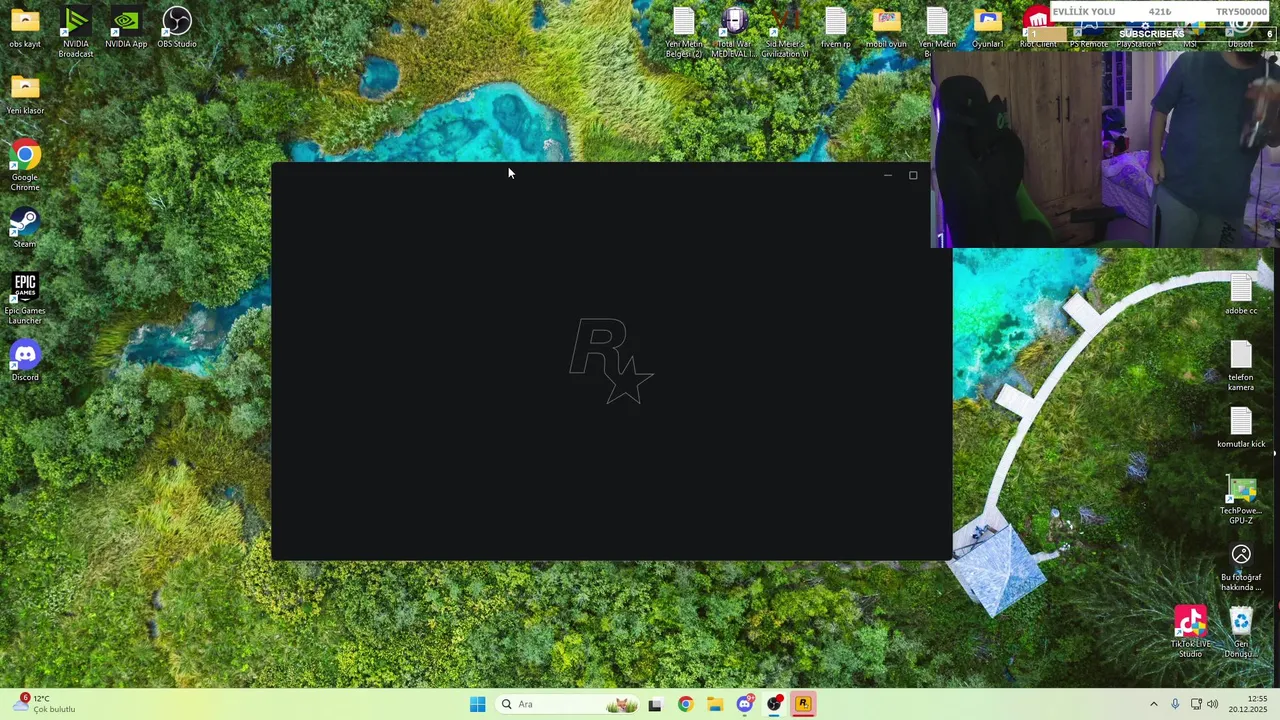Show hidden system tray icons
This screenshot has width=1280, height=720.
pos(1153,704)
